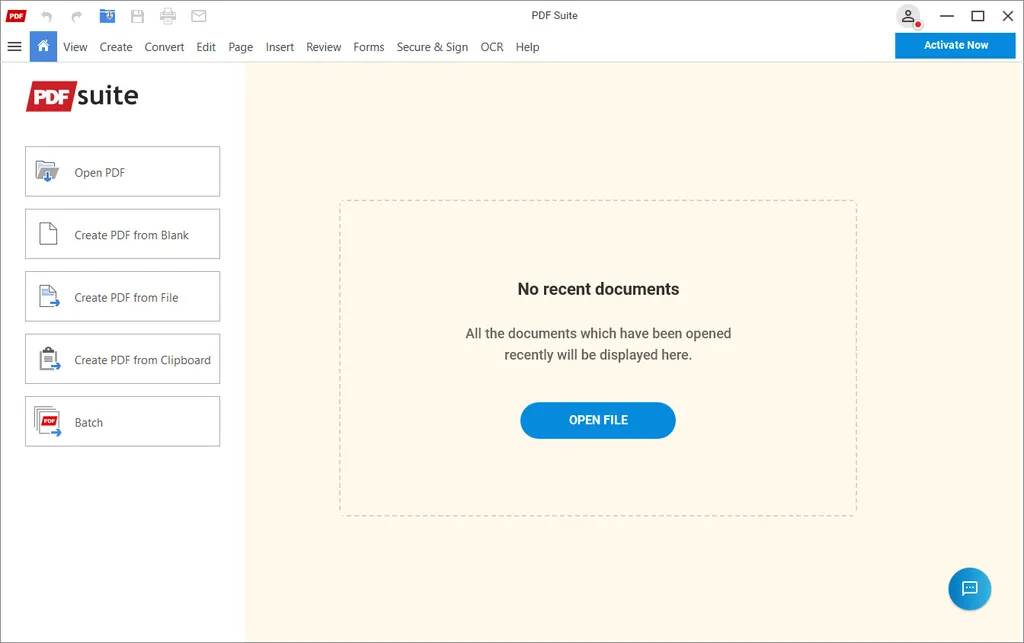The width and height of the screenshot is (1024, 643).
Task: Click the Activate Now button
Action: tap(955, 45)
